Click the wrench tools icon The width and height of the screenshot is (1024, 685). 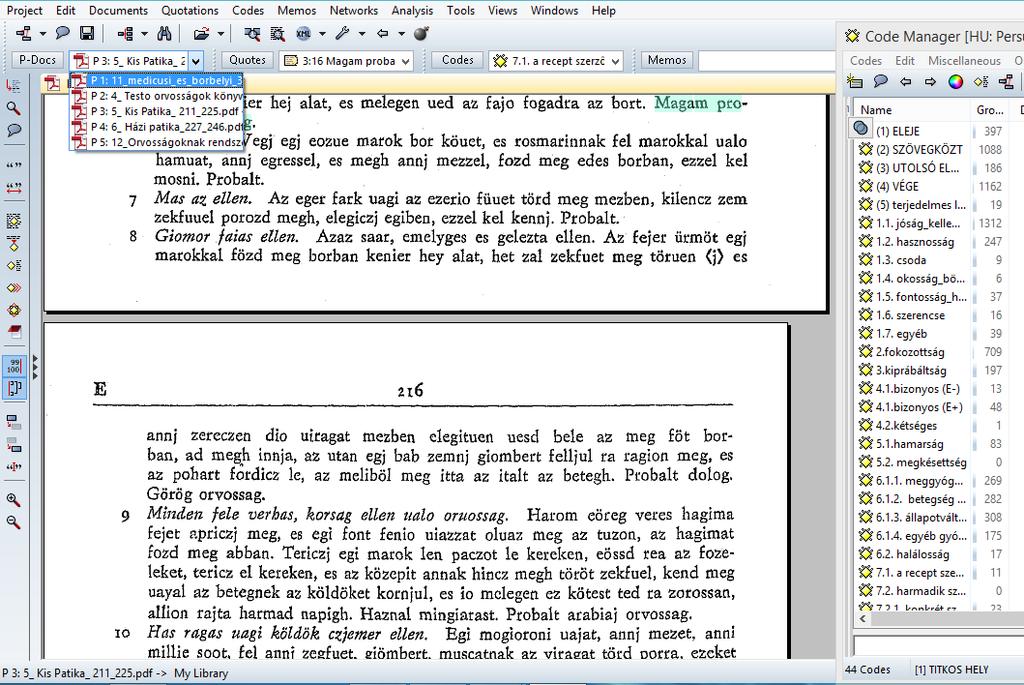point(343,33)
